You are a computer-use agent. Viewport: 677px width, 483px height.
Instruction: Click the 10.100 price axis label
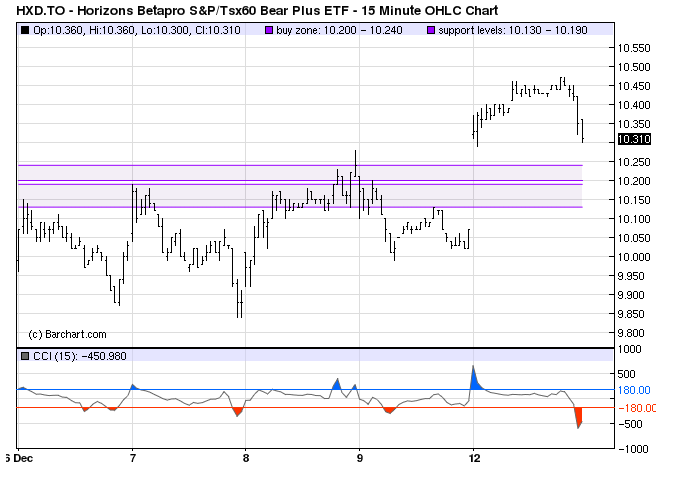click(x=634, y=219)
